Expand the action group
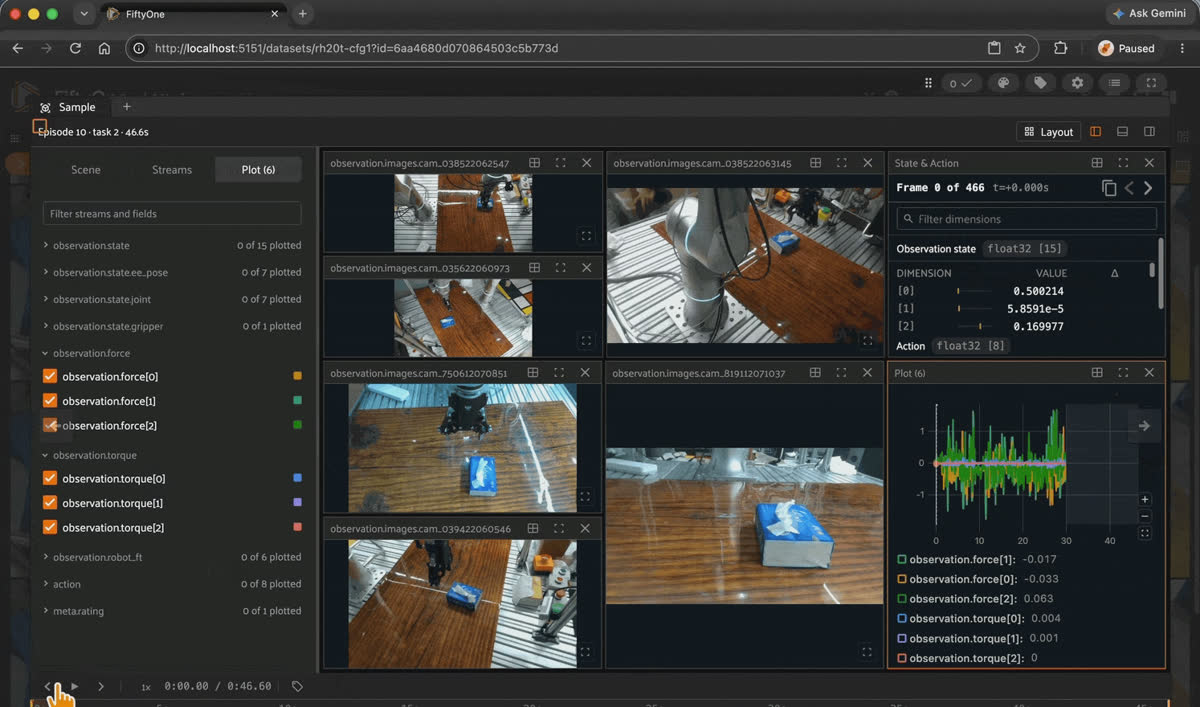 pos(172,584)
